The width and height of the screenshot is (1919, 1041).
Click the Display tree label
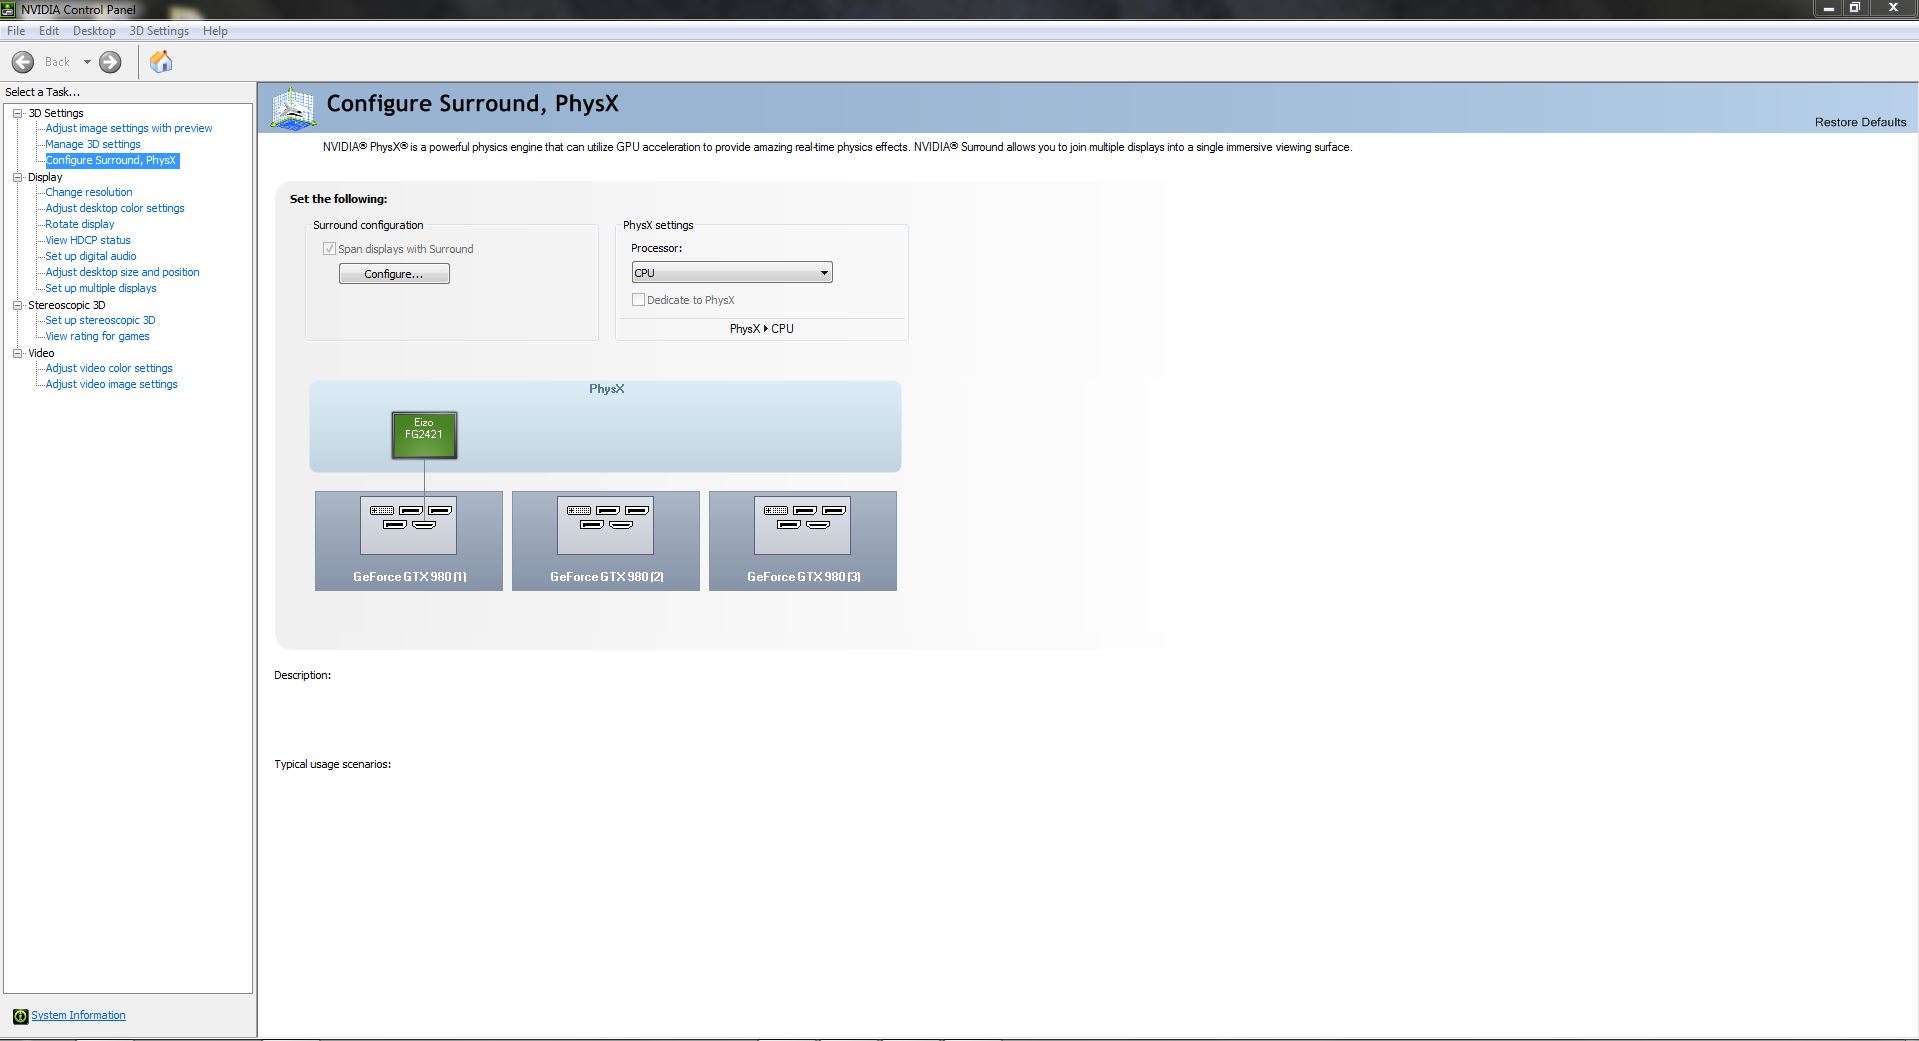[x=45, y=177]
